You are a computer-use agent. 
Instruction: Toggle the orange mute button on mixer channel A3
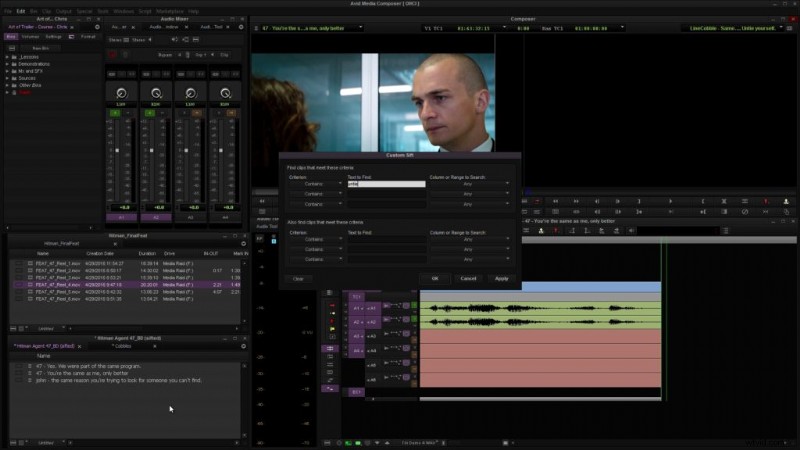197,113
